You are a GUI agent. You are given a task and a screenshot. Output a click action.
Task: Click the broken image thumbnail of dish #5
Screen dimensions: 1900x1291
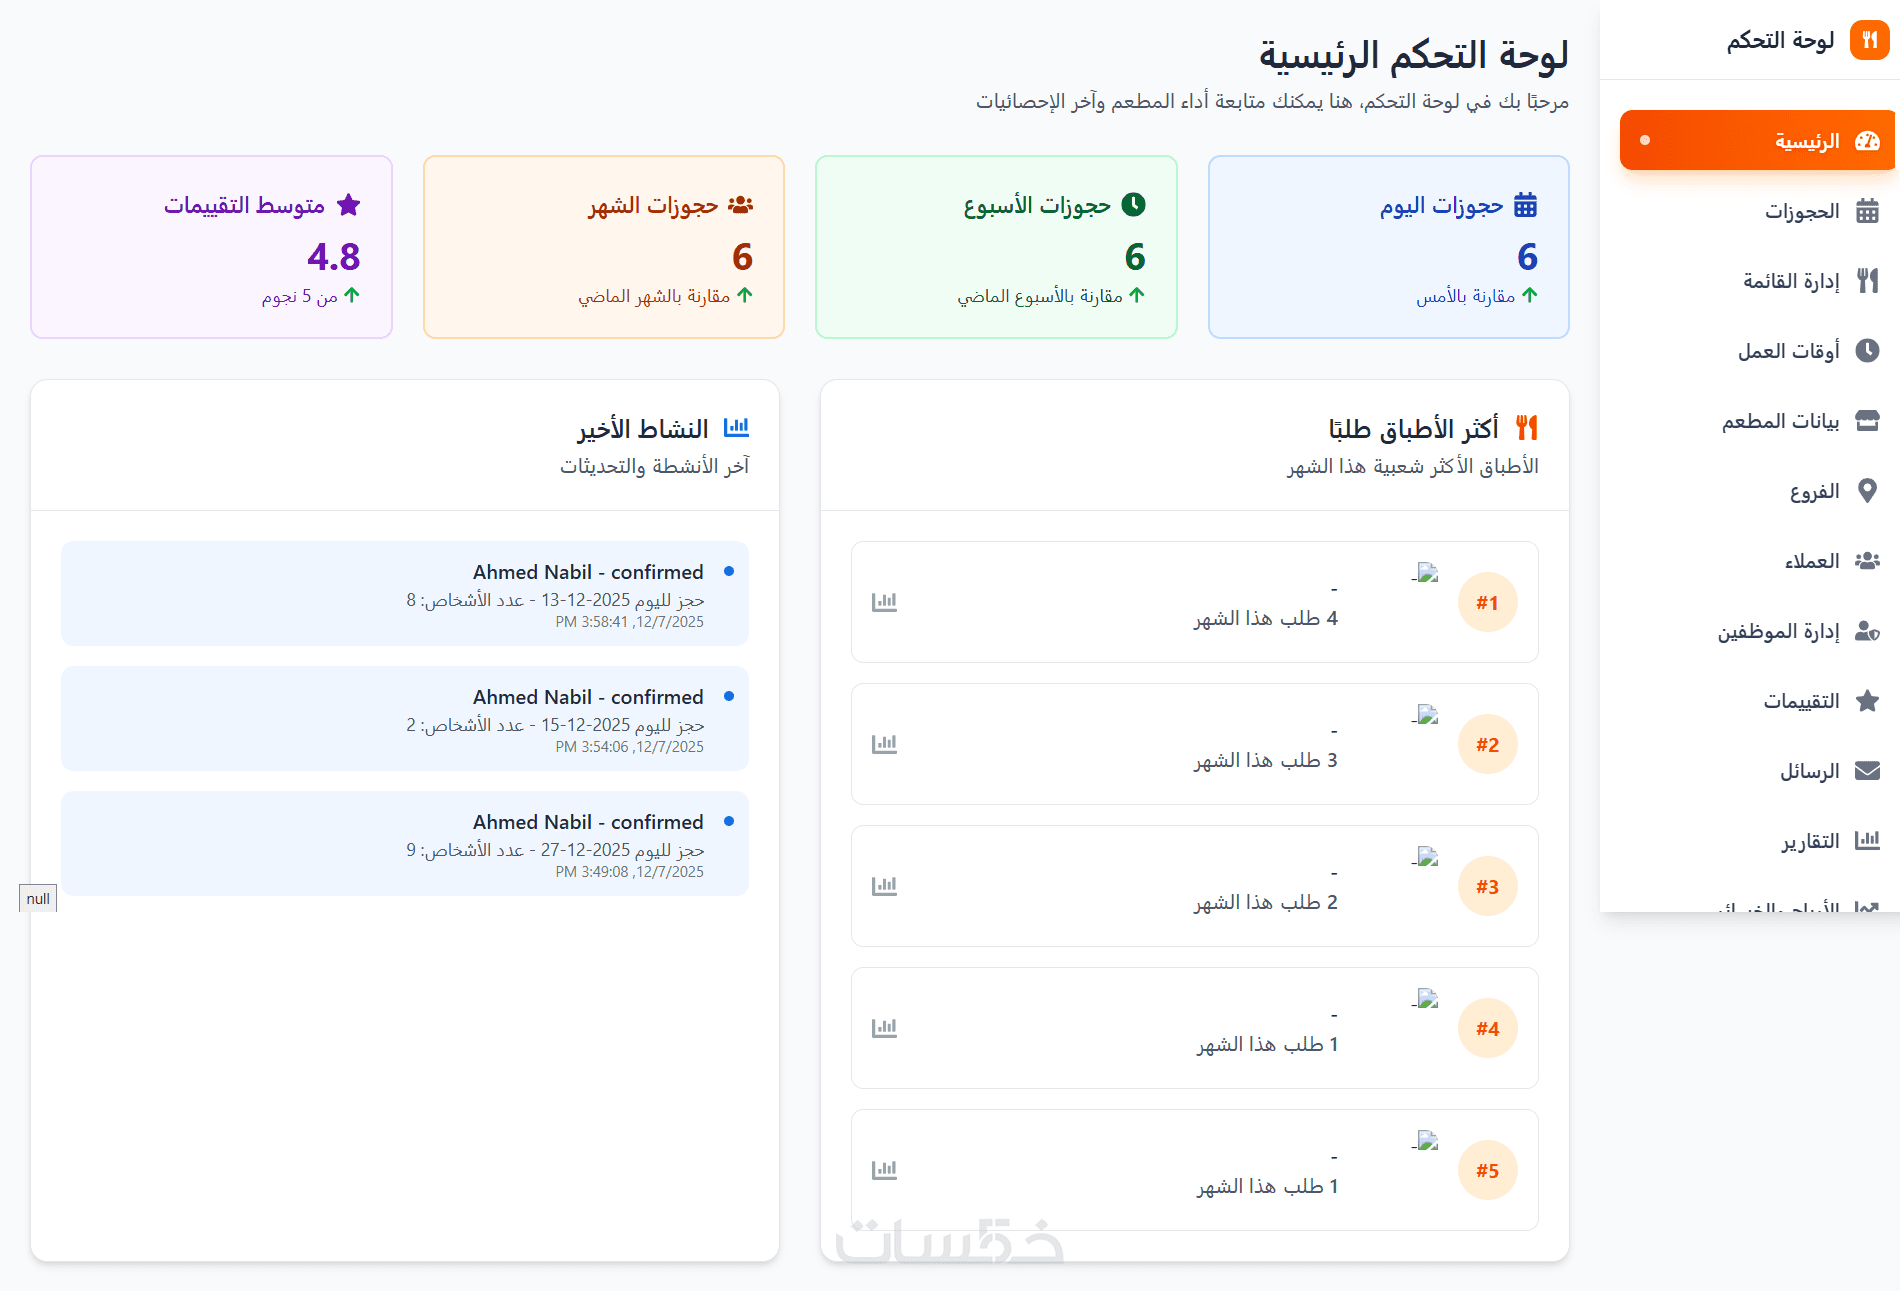coord(1427,1141)
